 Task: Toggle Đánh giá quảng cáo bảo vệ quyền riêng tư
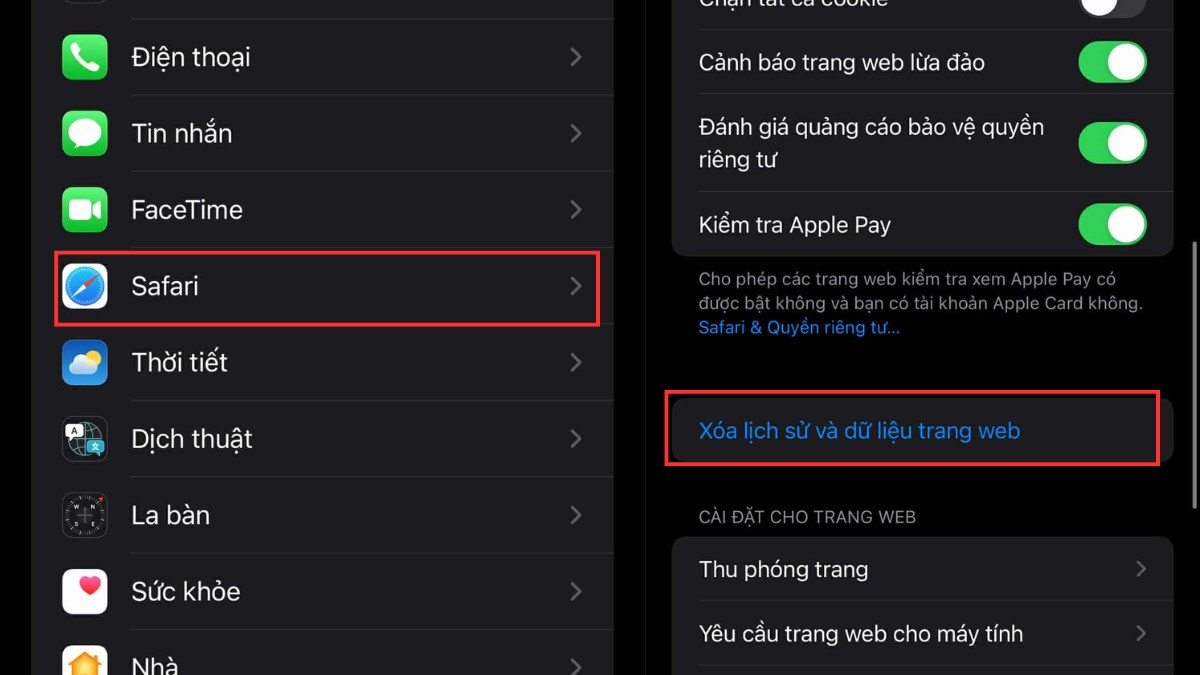click(x=1112, y=143)
